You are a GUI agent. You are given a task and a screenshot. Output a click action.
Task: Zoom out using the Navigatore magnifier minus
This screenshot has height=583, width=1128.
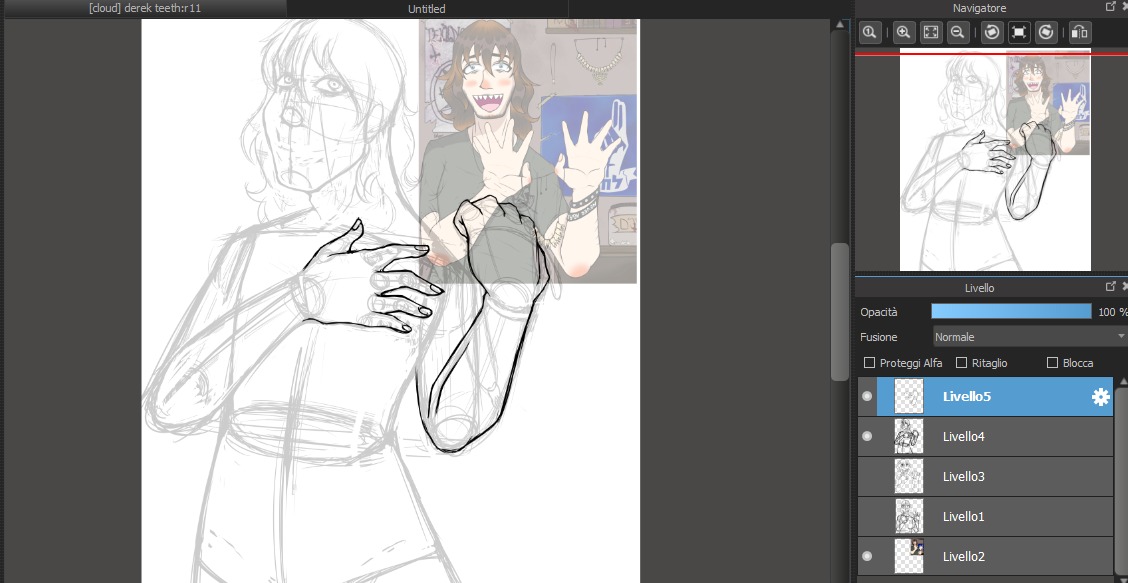click(x=958, y=32)
